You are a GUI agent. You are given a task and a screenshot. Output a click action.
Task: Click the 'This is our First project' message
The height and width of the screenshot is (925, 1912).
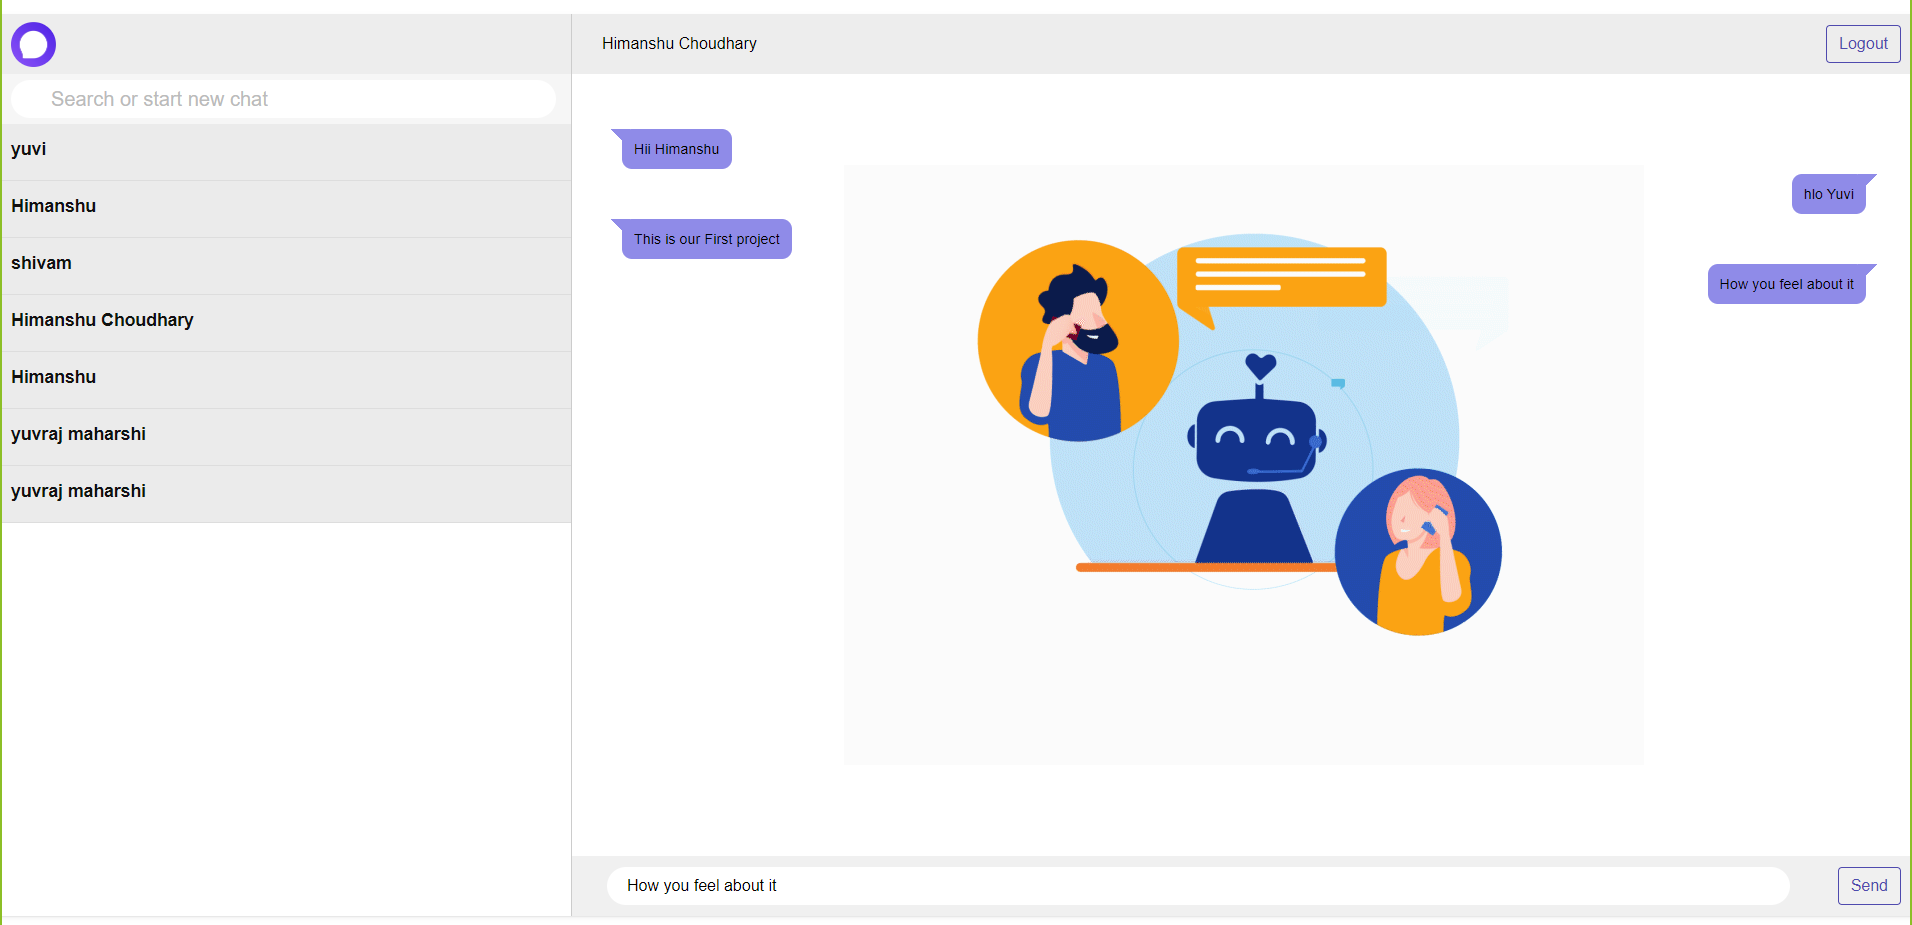click(706, 238)
